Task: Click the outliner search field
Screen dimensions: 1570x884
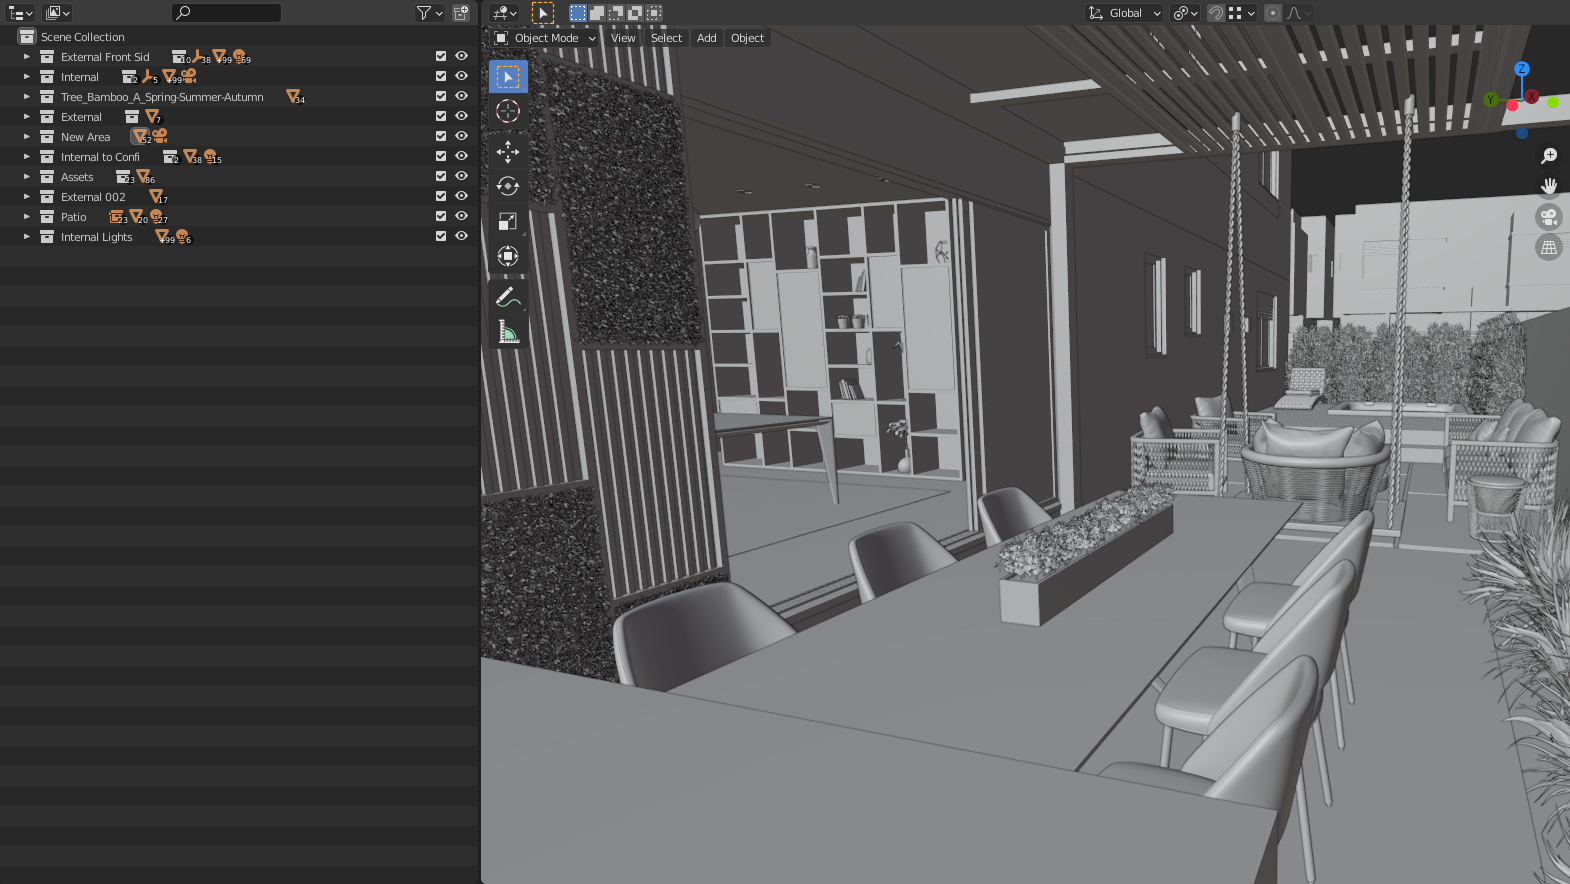Action: coord(226,13)
